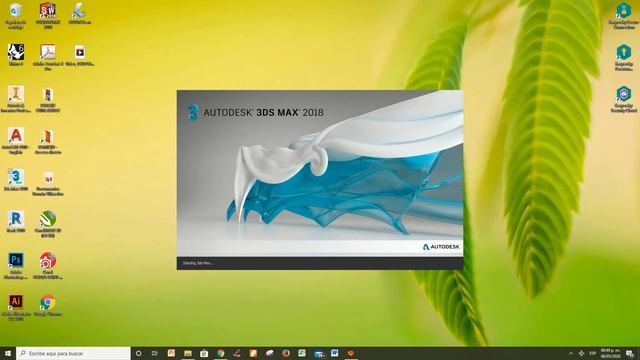640x360 pixels.
Task: Open the Adobe Illustrator desktop shortcut
Action: pos(16,307)
